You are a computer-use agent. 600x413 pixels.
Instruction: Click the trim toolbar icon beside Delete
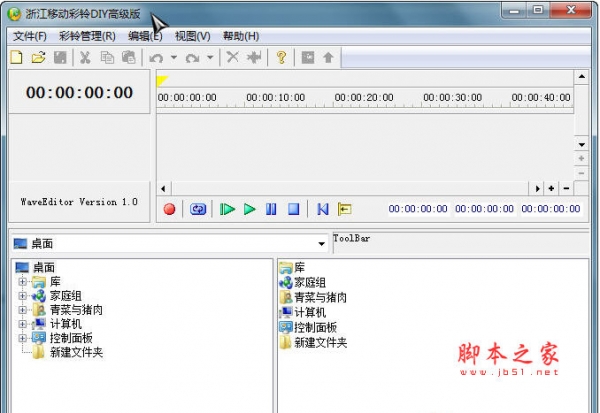click(x=254, y=57)
